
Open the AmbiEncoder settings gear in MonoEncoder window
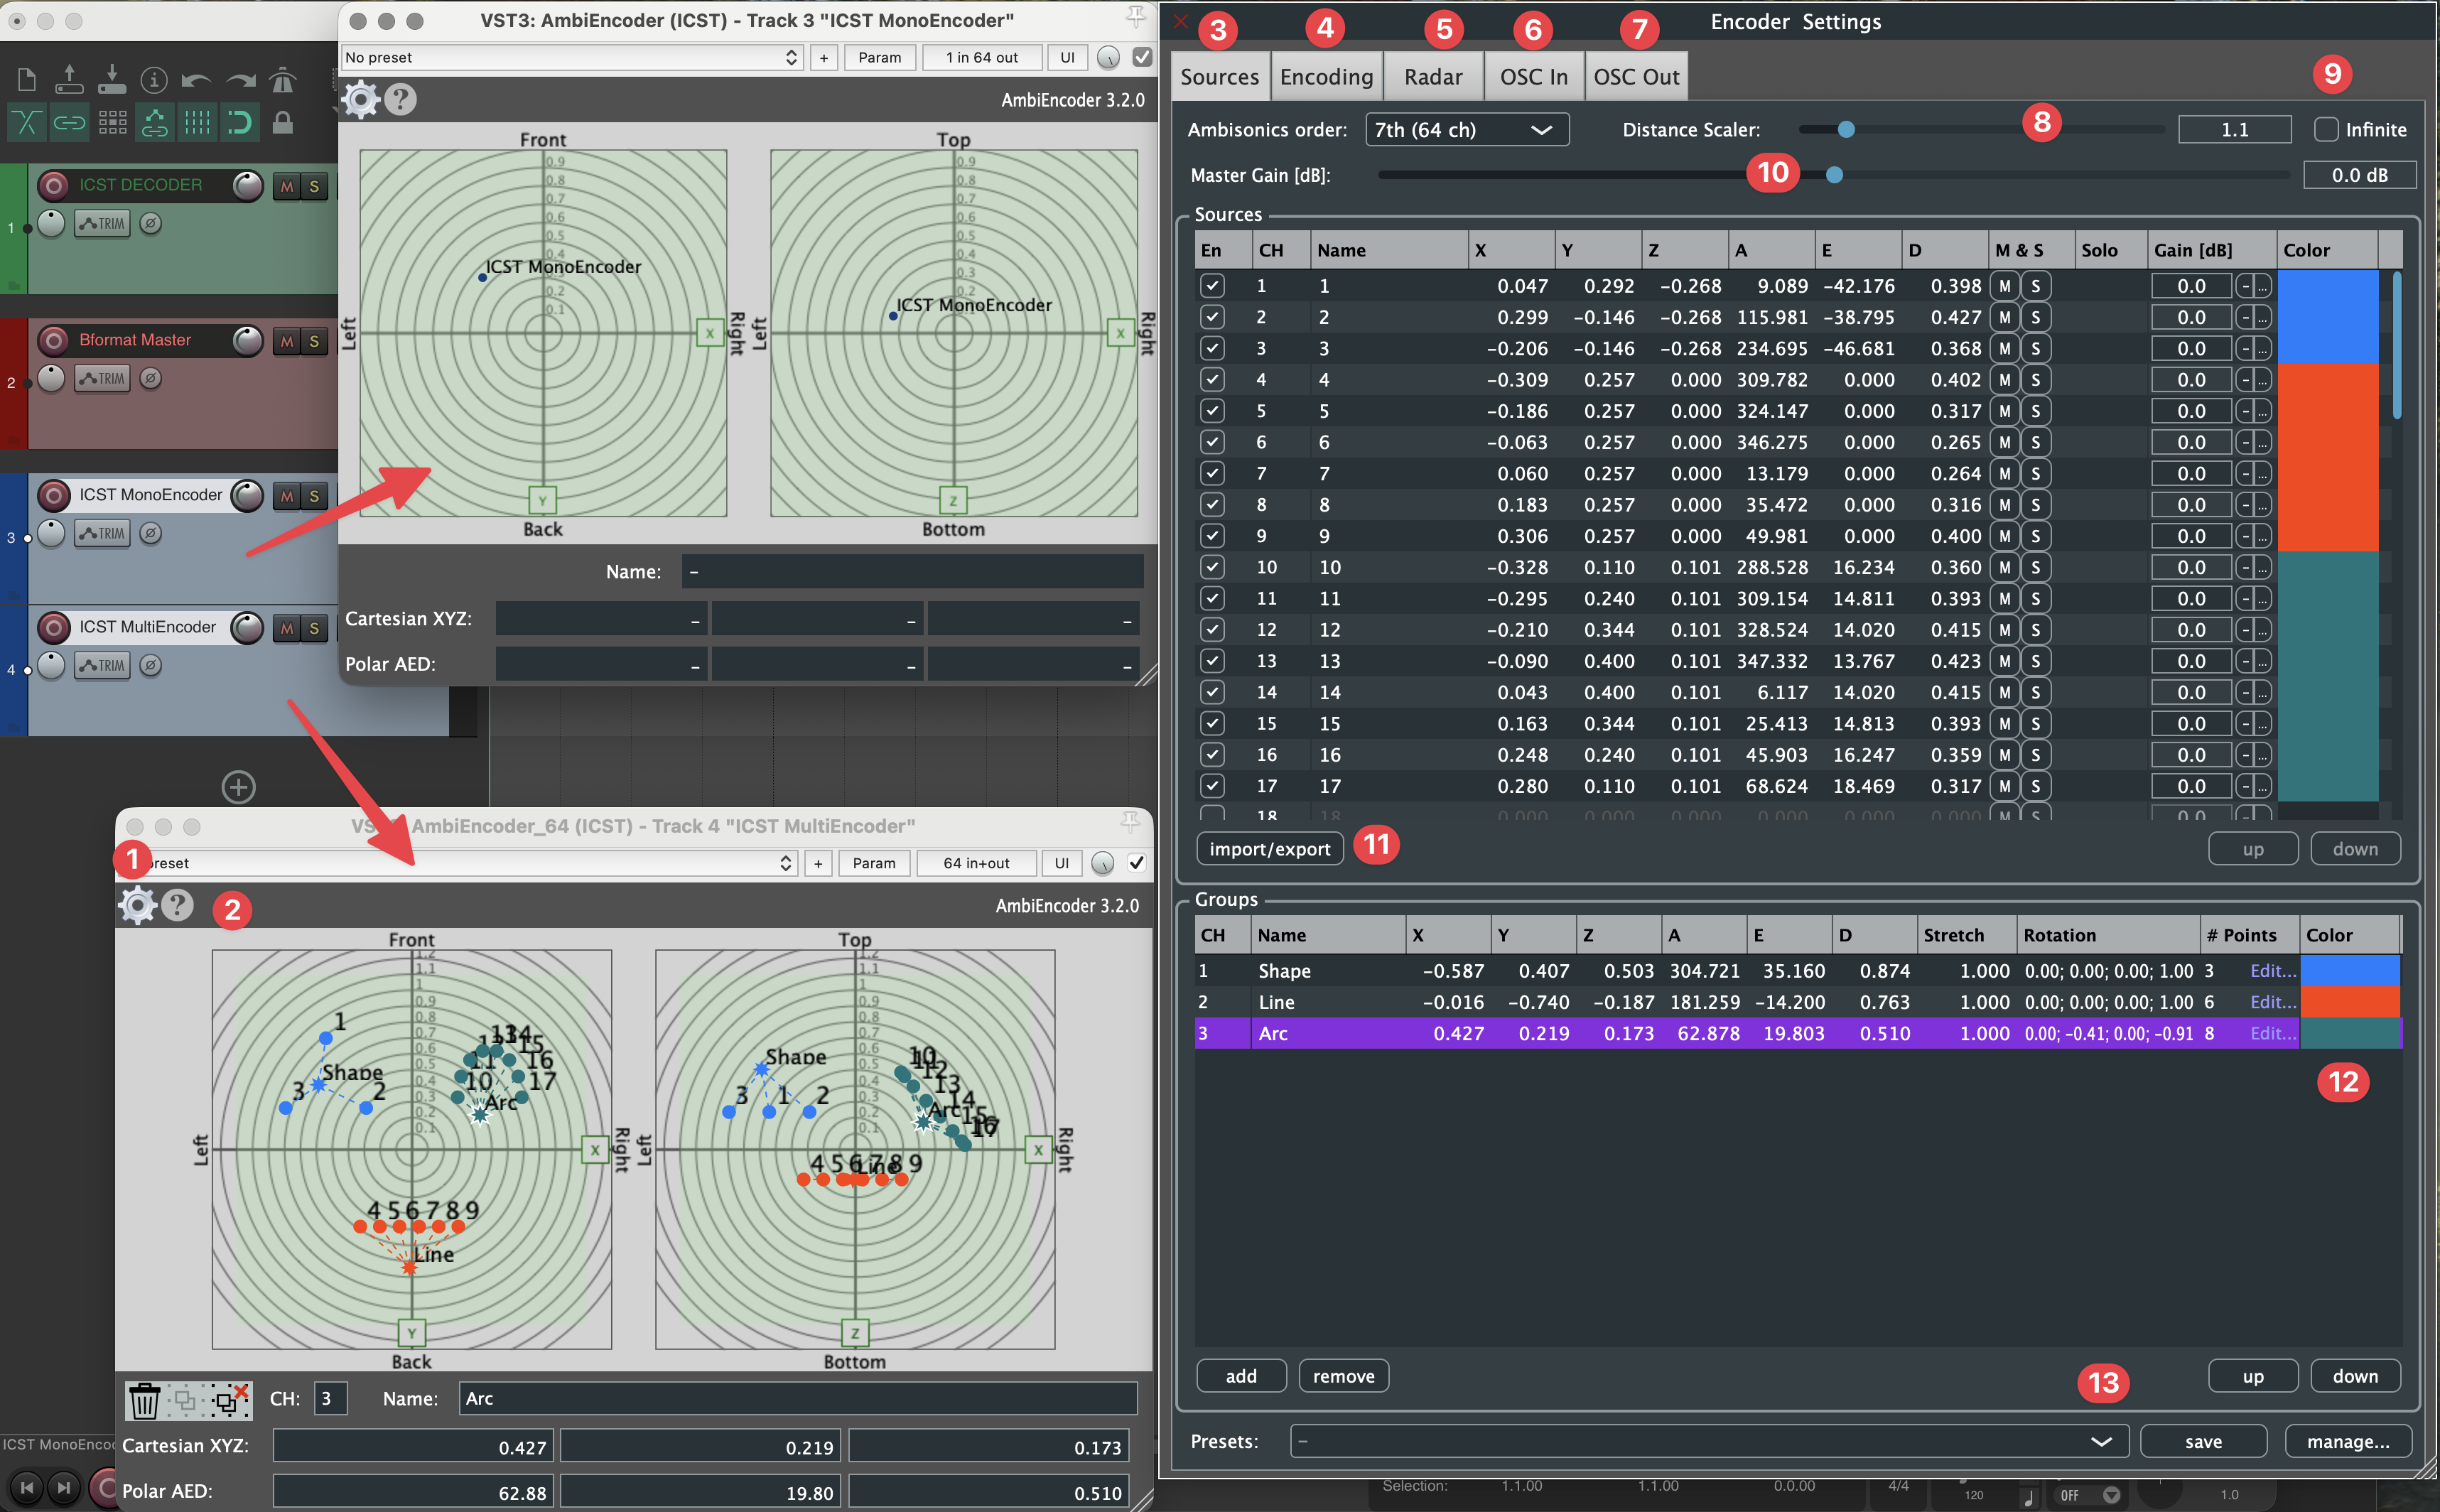click(x=360, y=99)
